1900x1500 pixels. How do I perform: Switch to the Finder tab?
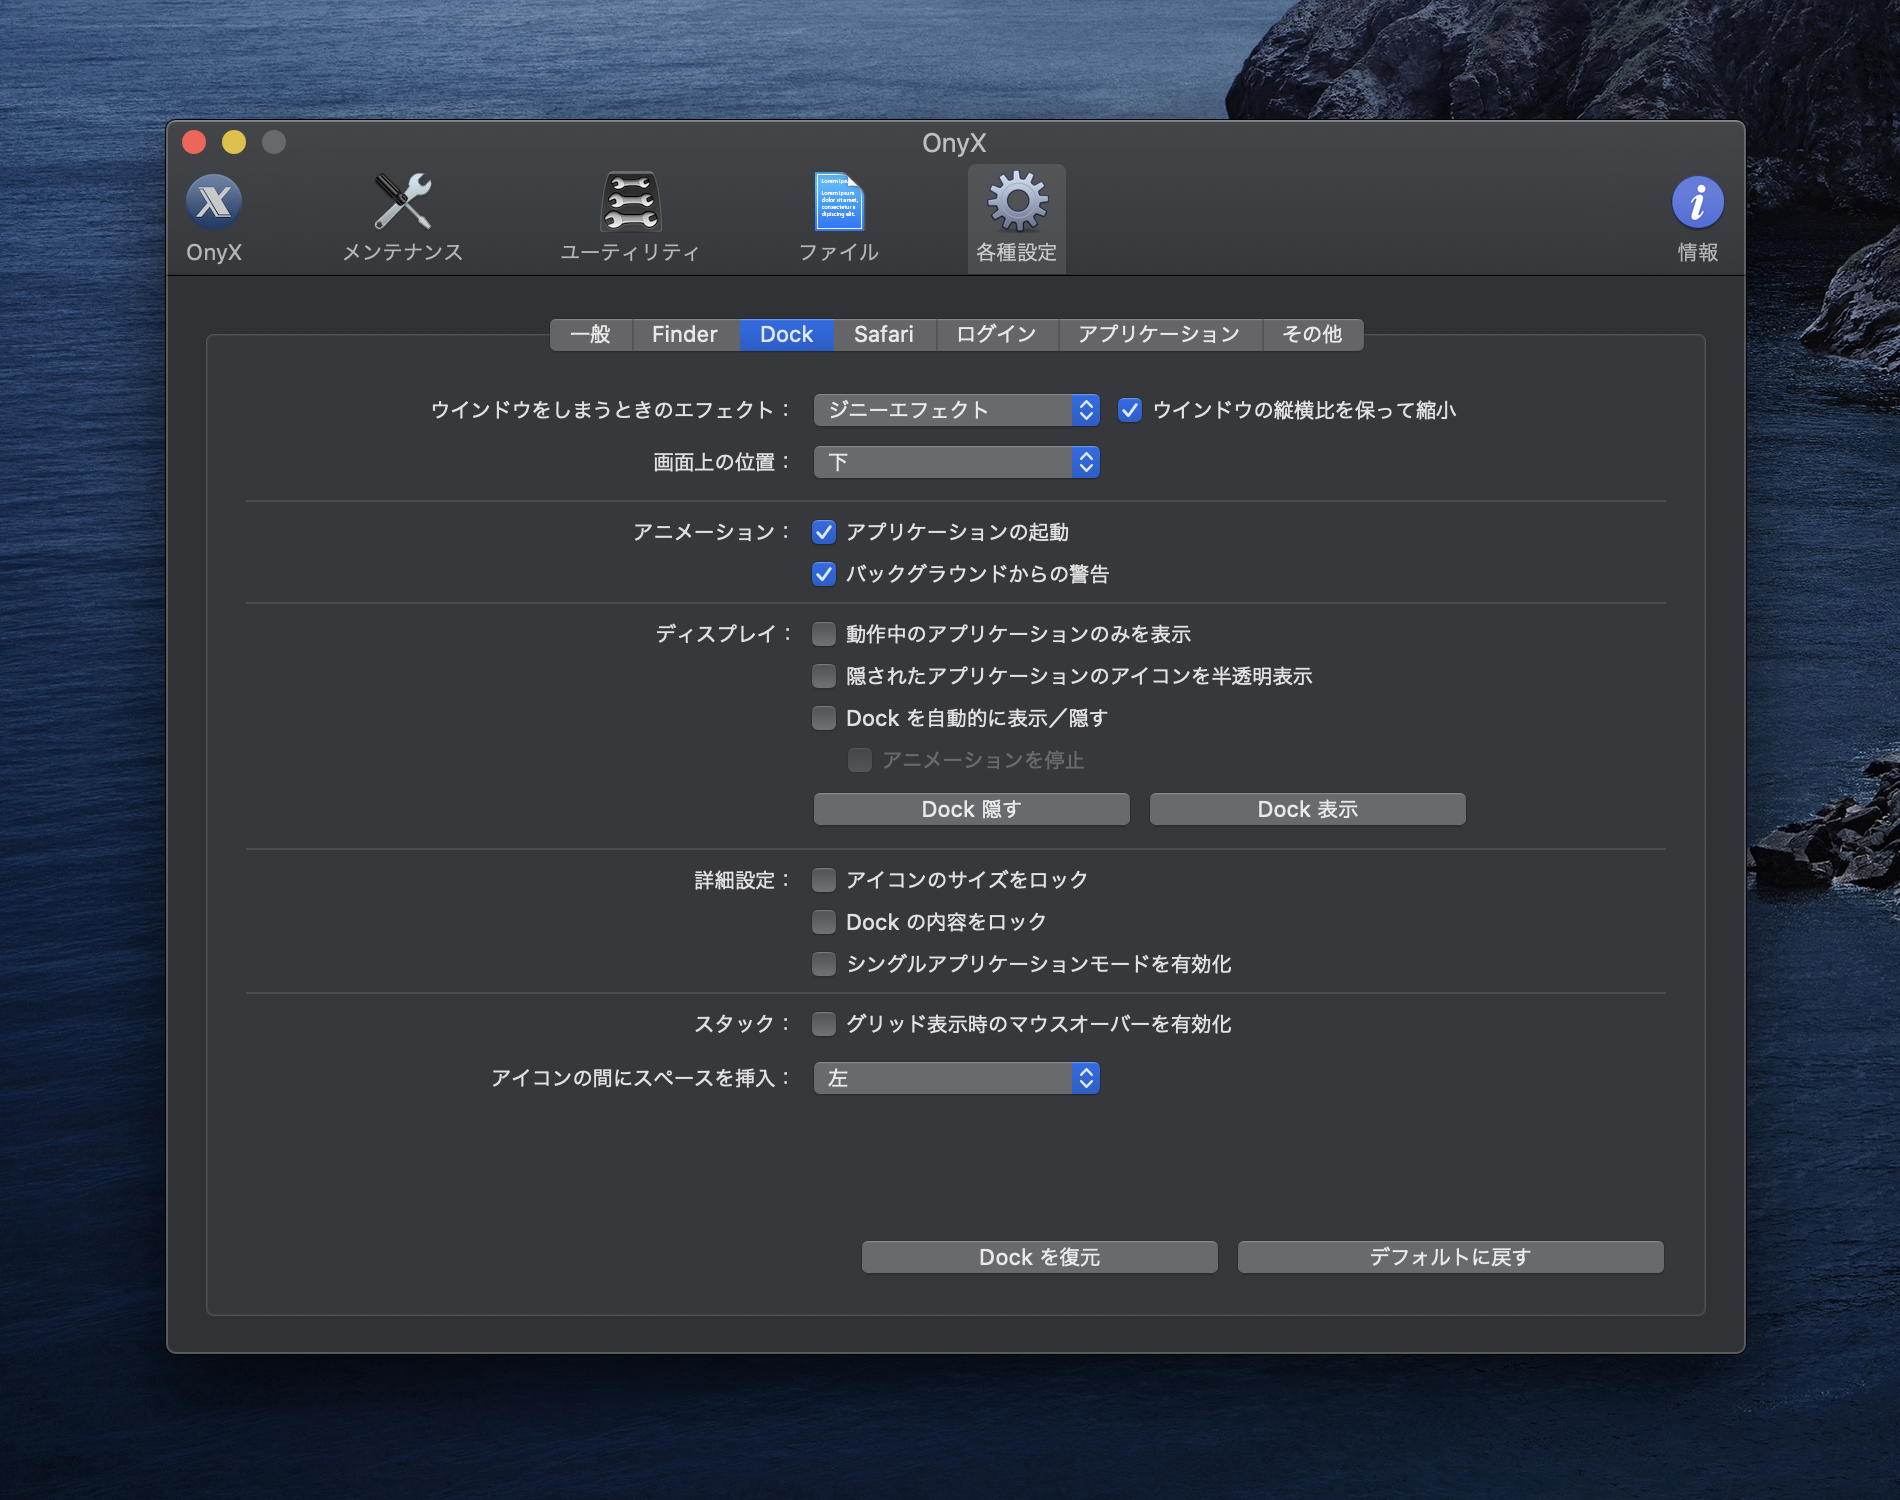[685, 334]
